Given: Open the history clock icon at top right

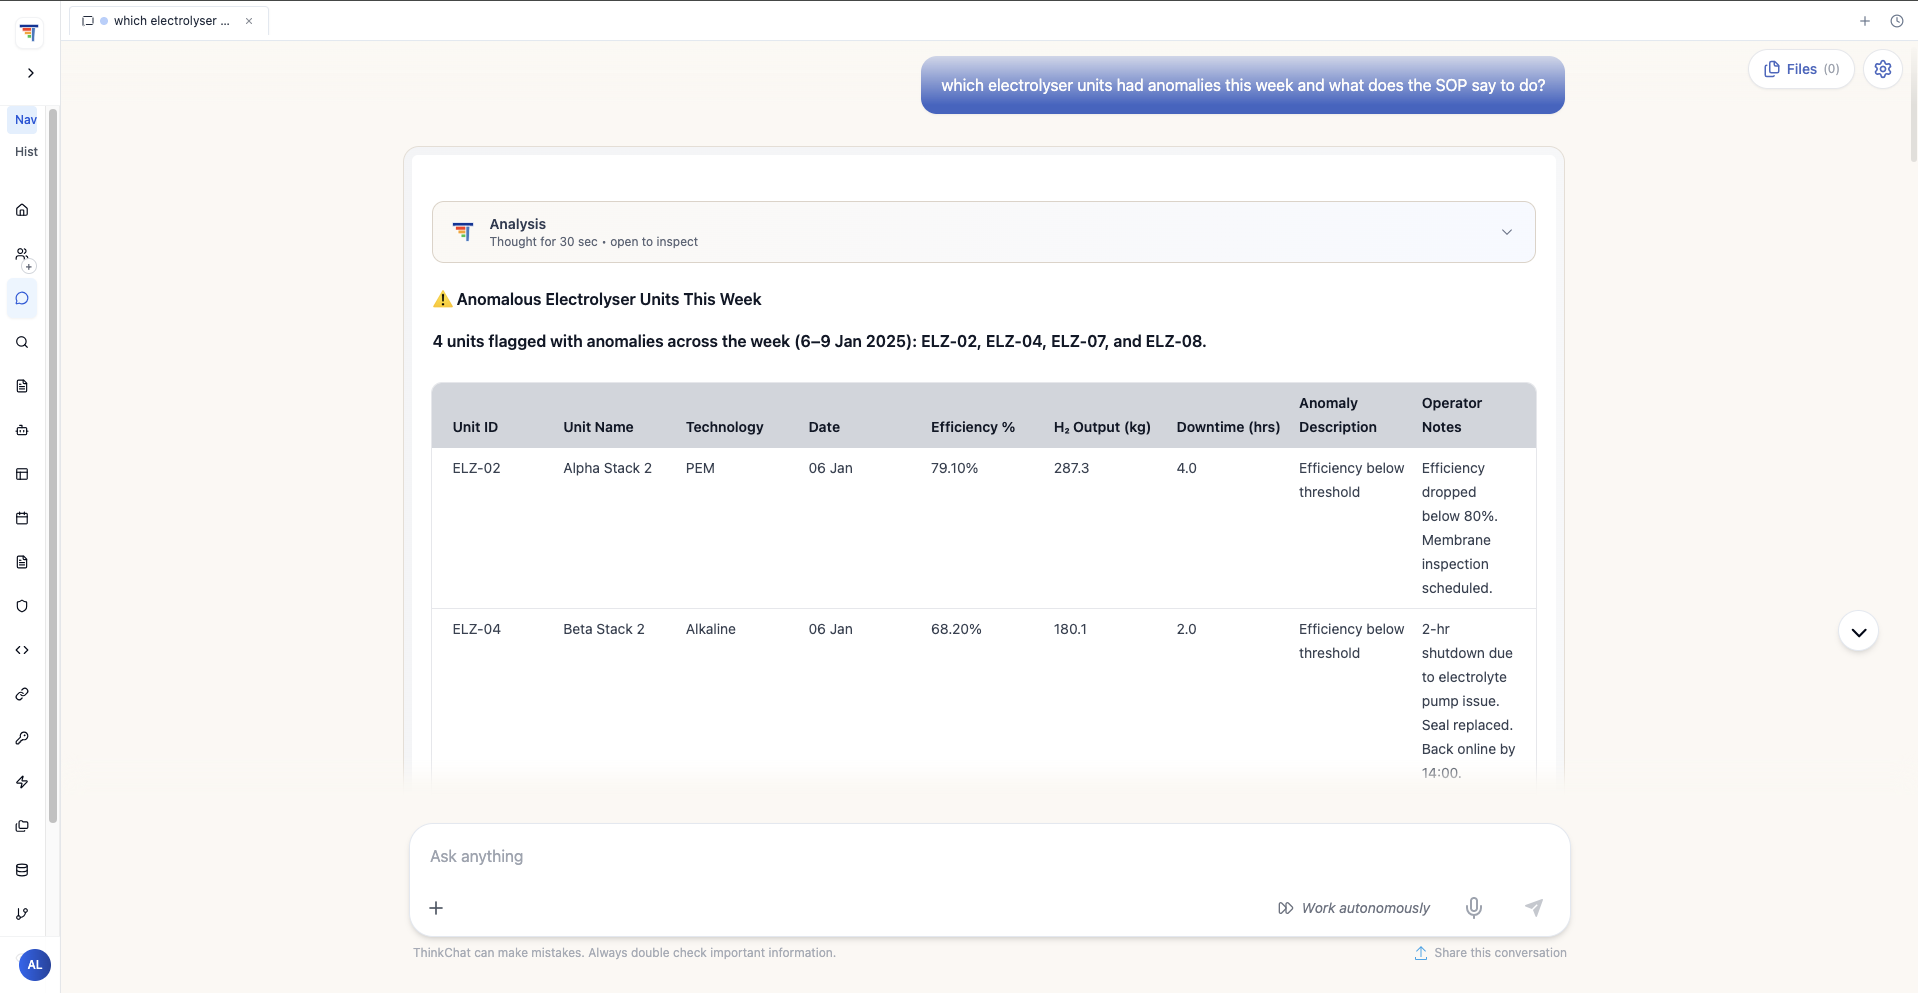Looking at the screenshot, I should (1896, 21).
